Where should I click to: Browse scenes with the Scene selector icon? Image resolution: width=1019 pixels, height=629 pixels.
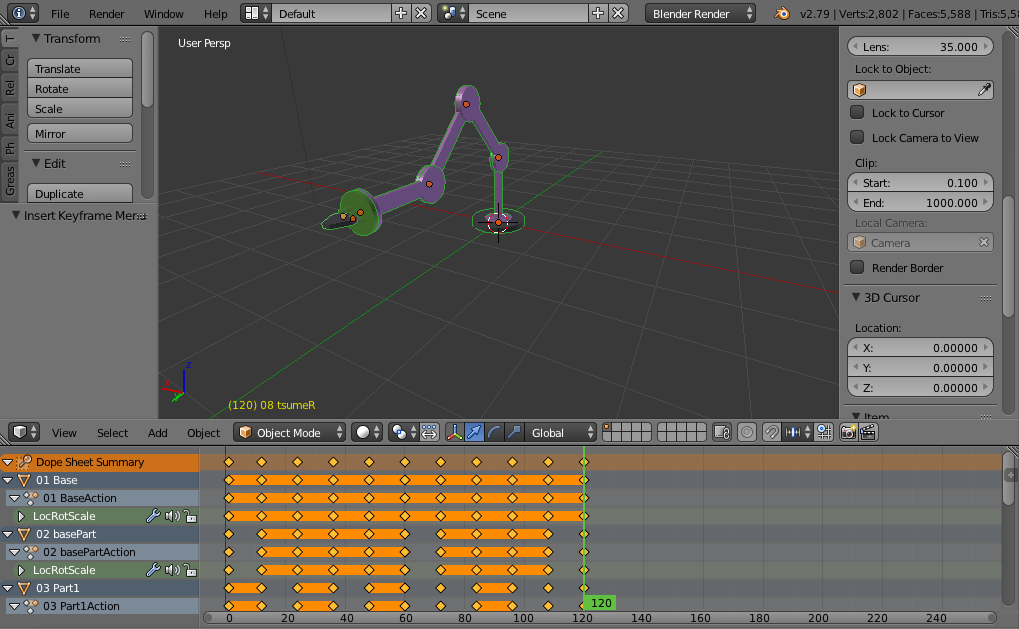click(x=453, y=13)
